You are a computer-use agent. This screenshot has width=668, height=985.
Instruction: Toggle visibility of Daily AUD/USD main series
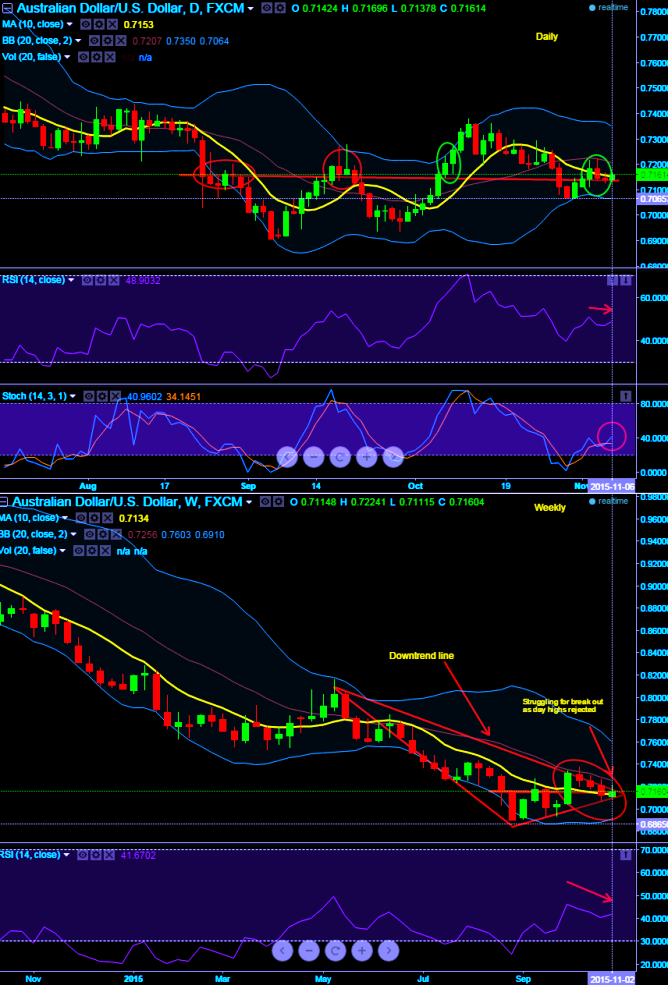[x=266, y=8]
